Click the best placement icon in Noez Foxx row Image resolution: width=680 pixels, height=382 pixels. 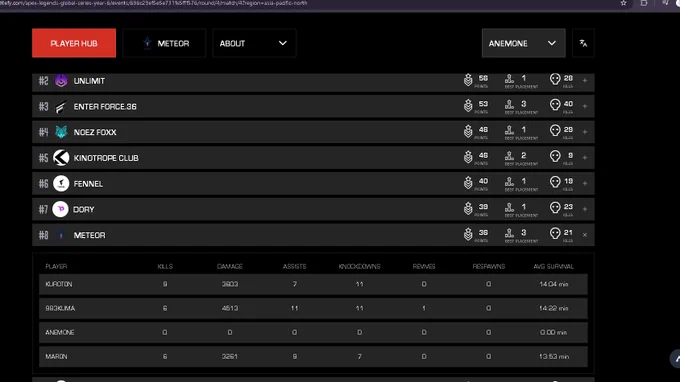[509, 130]
